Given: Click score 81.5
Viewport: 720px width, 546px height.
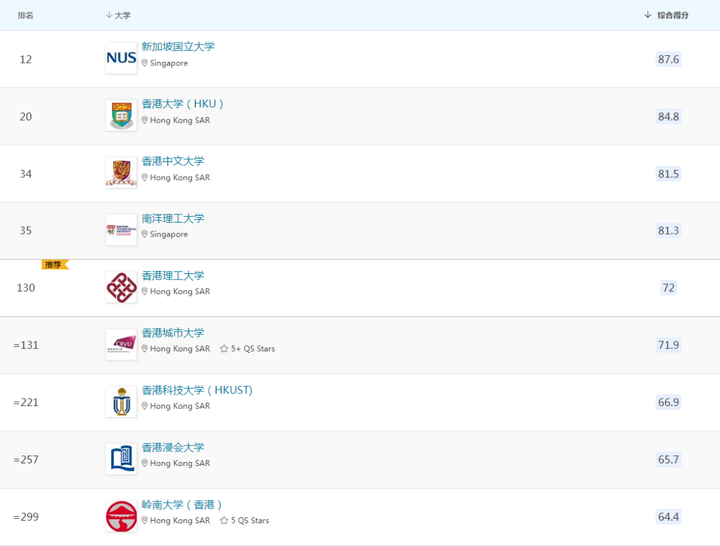Looking at the screenshot, I should pos(668,174).
